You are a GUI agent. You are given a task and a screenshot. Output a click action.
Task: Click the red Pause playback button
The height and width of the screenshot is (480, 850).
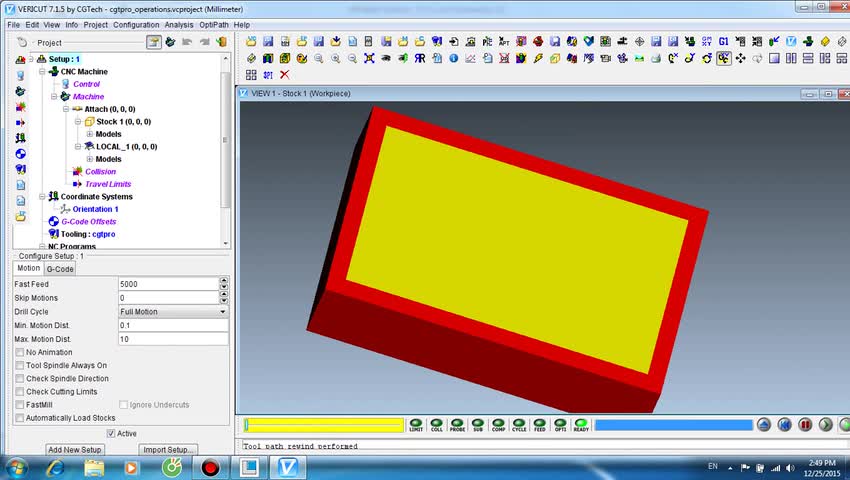click(x=805, y=424)
